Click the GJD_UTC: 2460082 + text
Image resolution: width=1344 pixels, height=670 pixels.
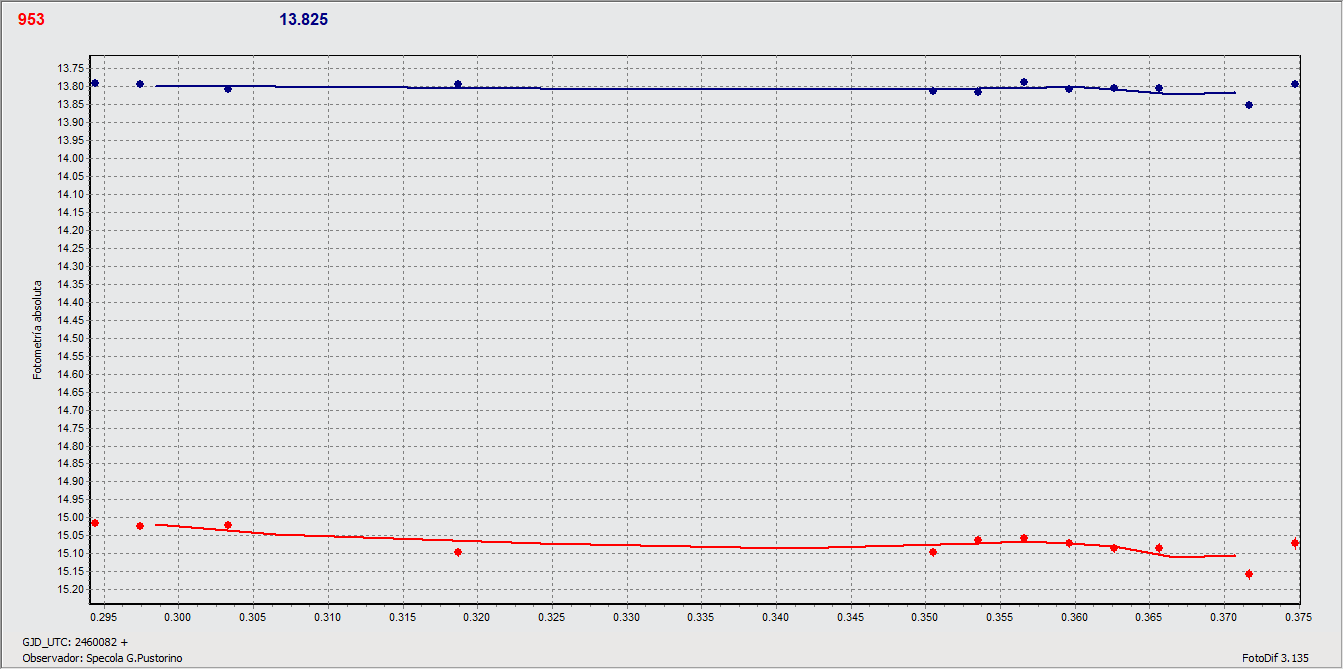tap(75, 641)
